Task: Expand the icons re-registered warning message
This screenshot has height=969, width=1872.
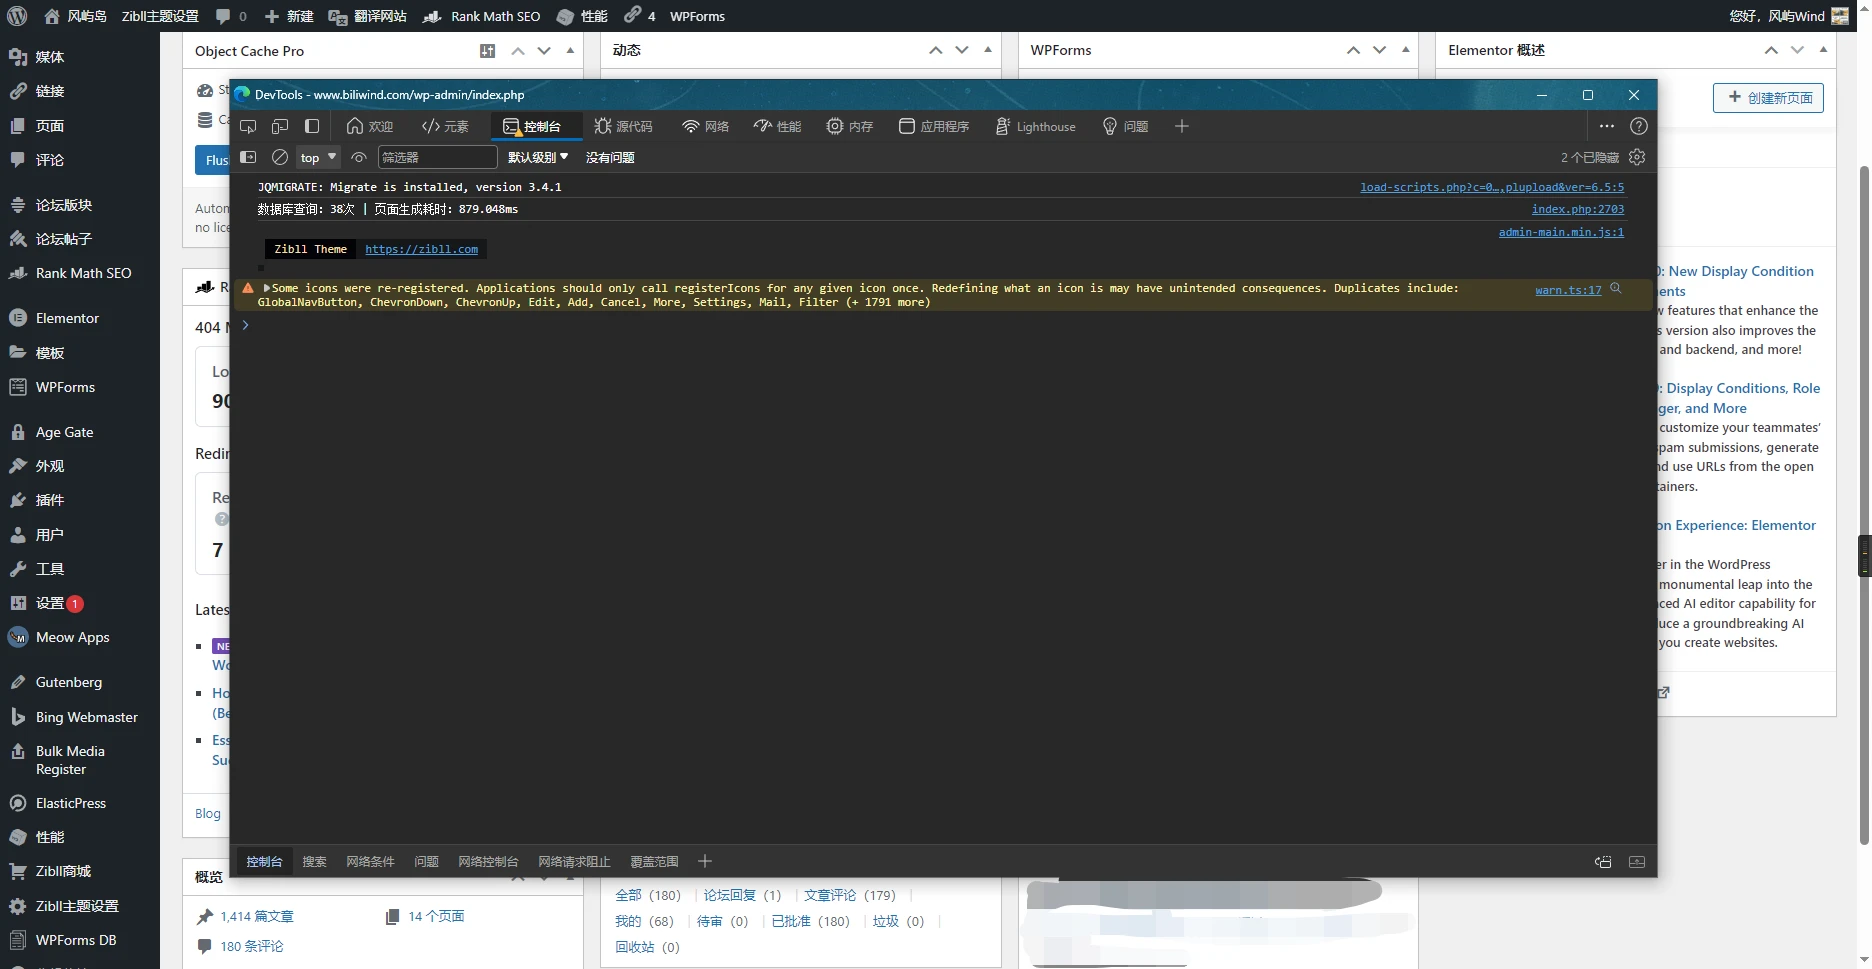Action: 267,288
